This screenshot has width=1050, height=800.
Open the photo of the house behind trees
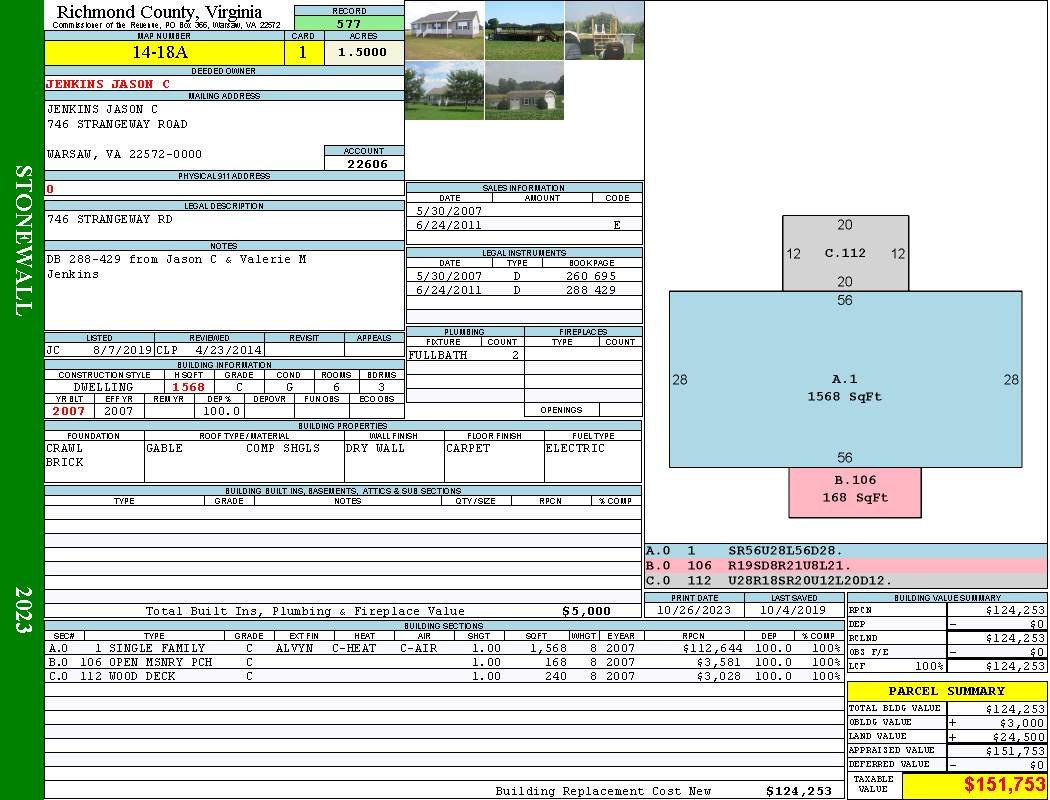pyautogui.click(x=444, y=91)
